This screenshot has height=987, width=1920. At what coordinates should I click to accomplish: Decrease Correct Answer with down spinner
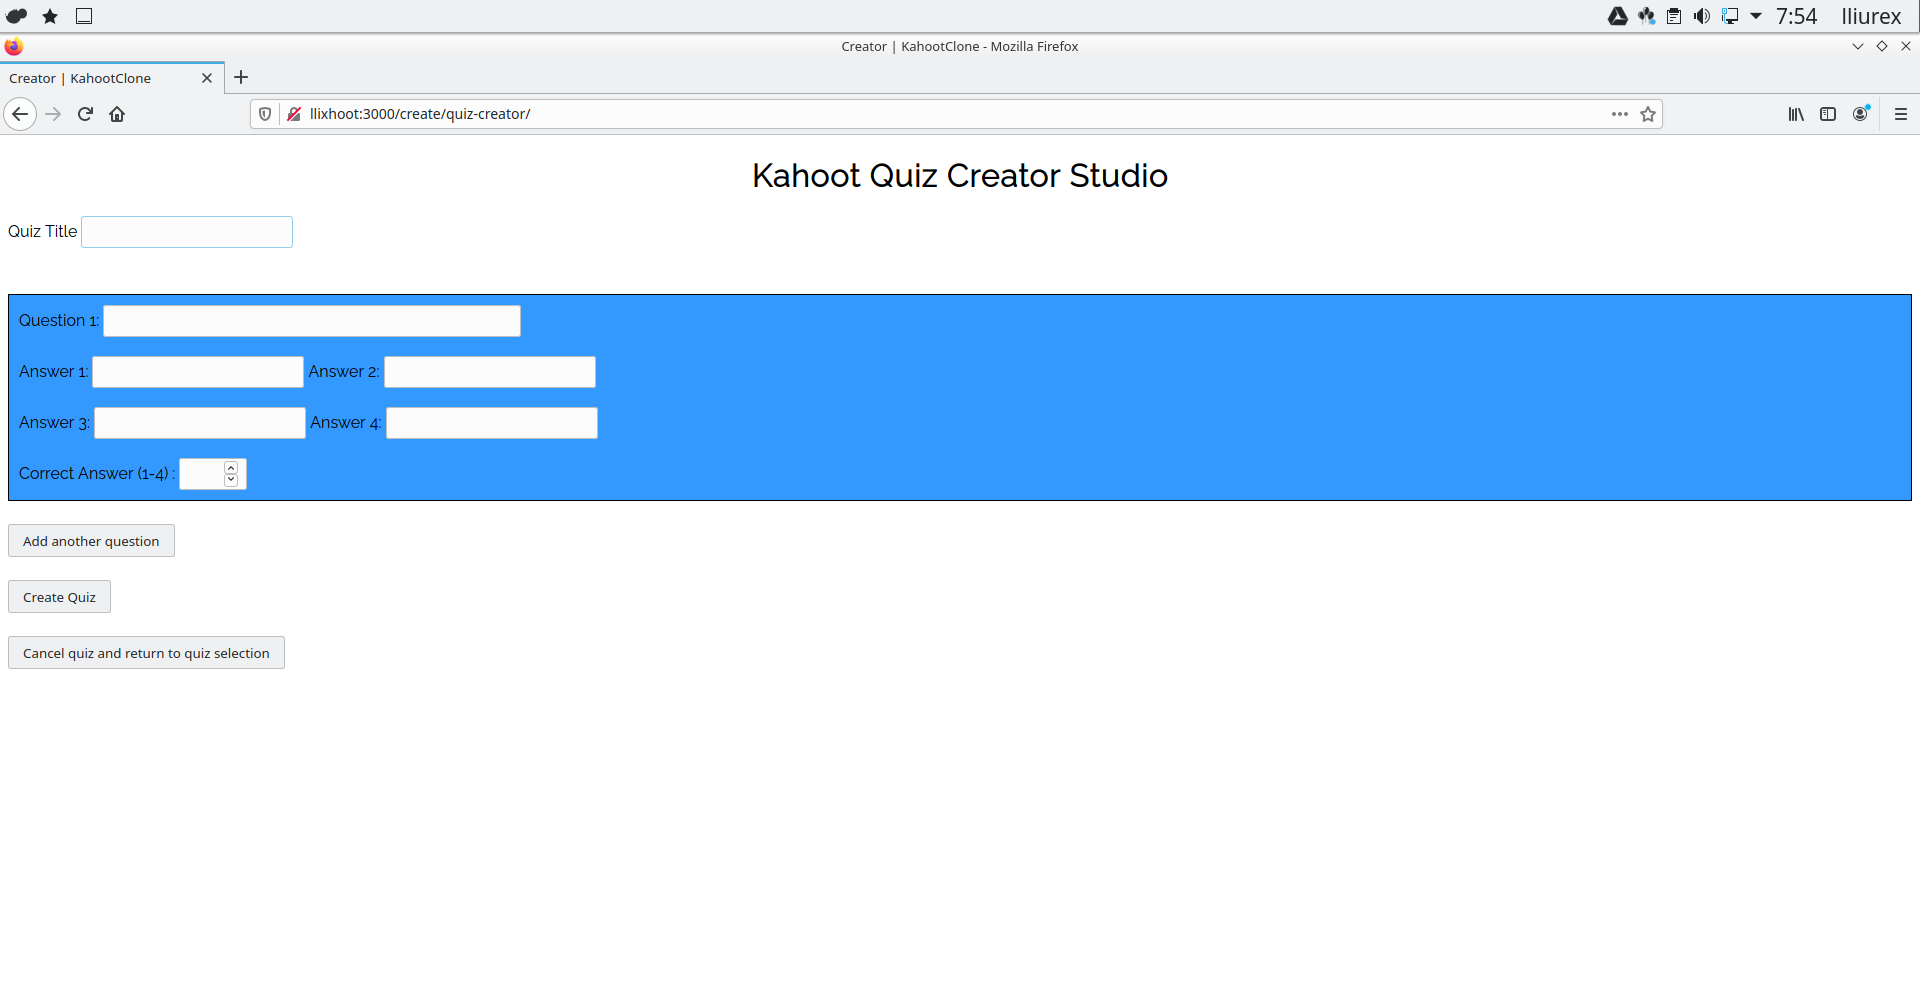tap(231, 480)
